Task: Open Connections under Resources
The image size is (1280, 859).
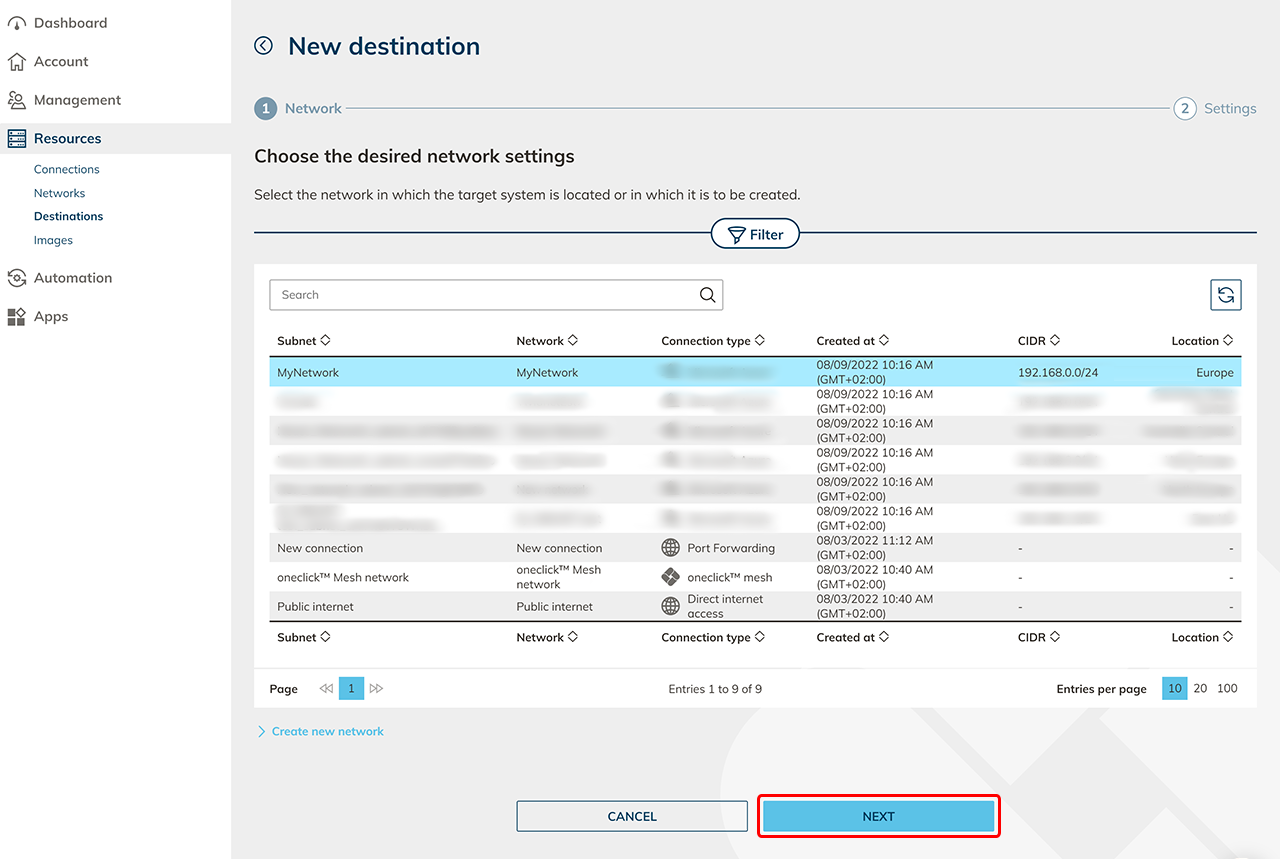Action: [x=66, y=169]
